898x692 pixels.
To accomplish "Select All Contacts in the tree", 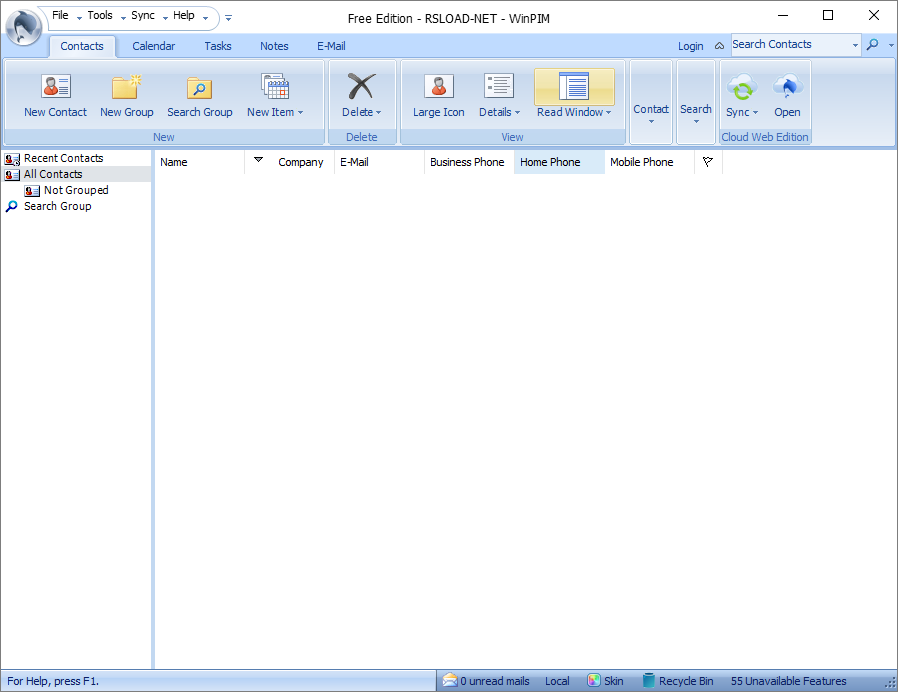I will point(53,174).
